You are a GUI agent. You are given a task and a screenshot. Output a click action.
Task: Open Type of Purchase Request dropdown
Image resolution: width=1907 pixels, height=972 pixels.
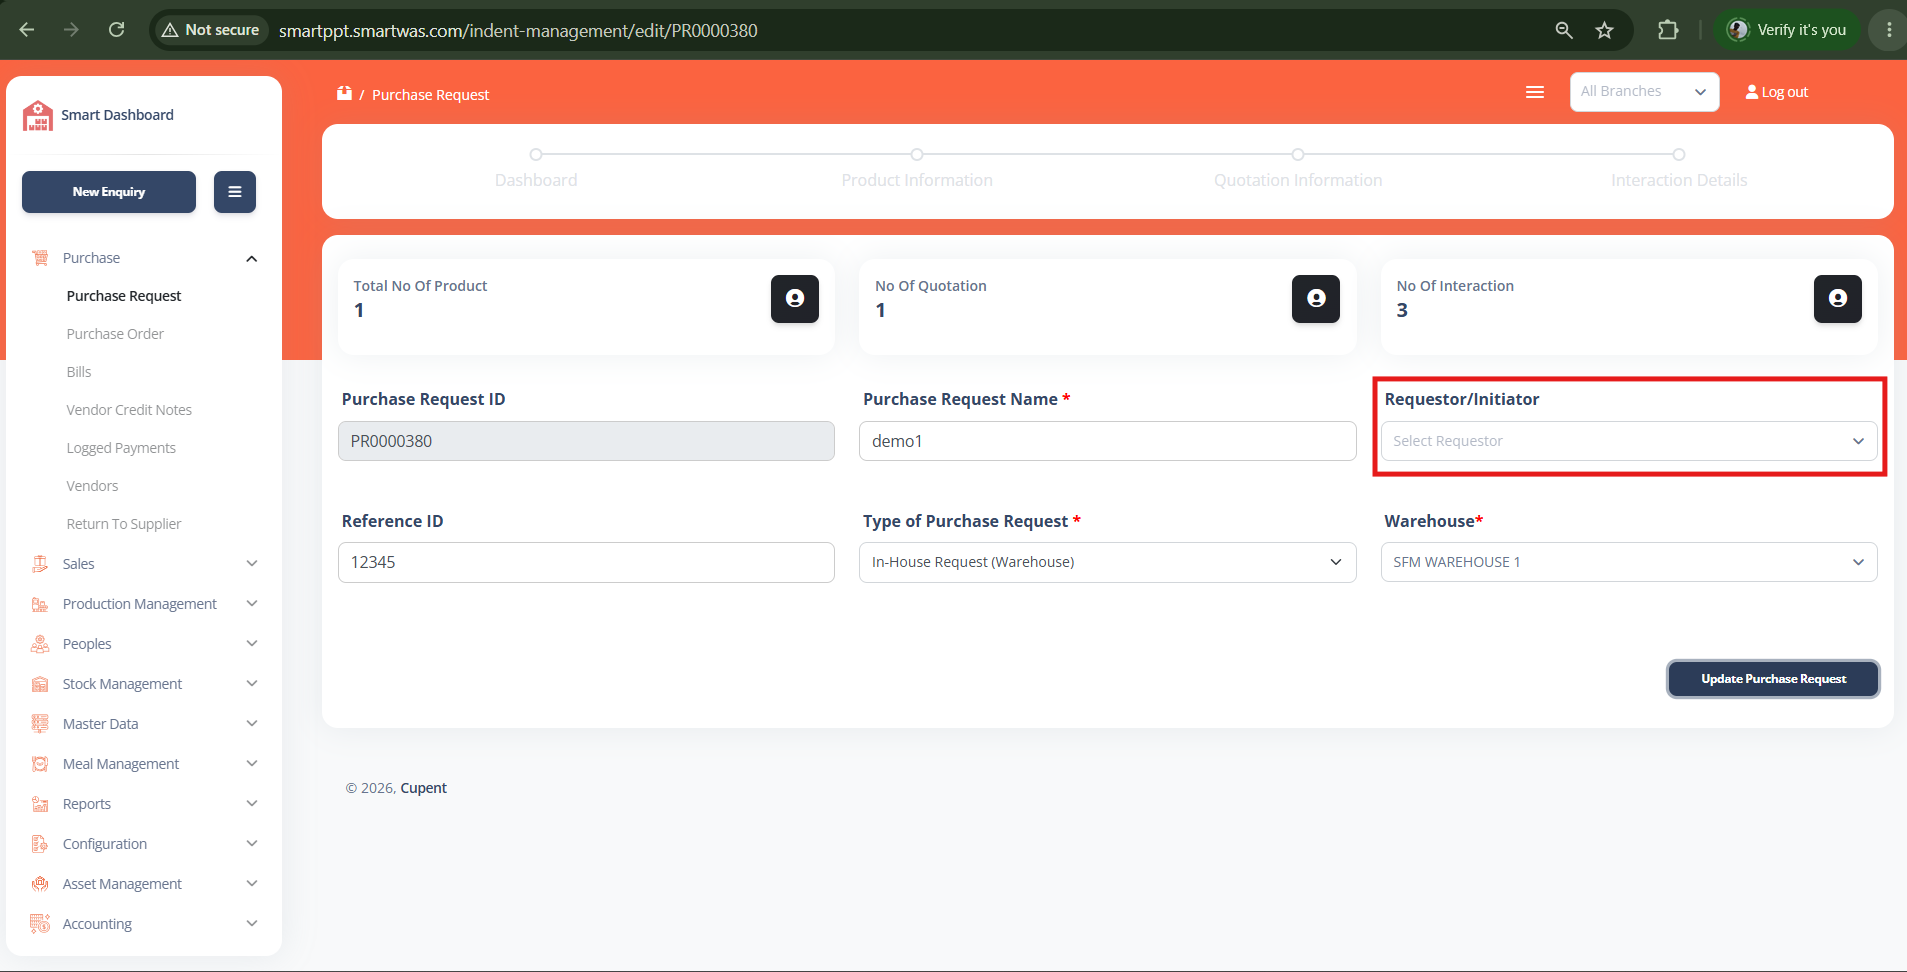tap(1107, 562)
